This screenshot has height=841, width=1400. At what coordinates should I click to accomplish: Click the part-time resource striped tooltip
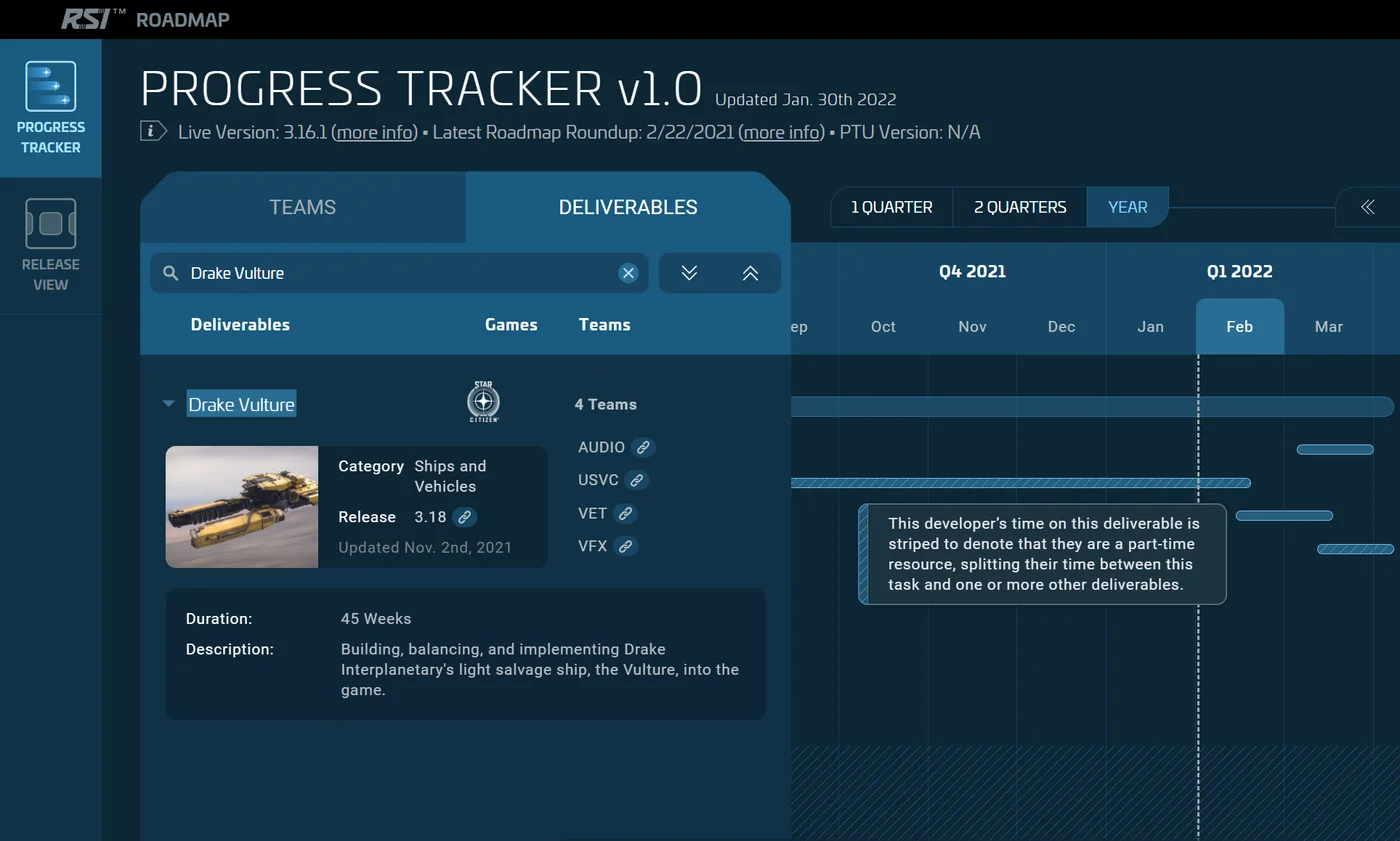tap(1042, 553)
